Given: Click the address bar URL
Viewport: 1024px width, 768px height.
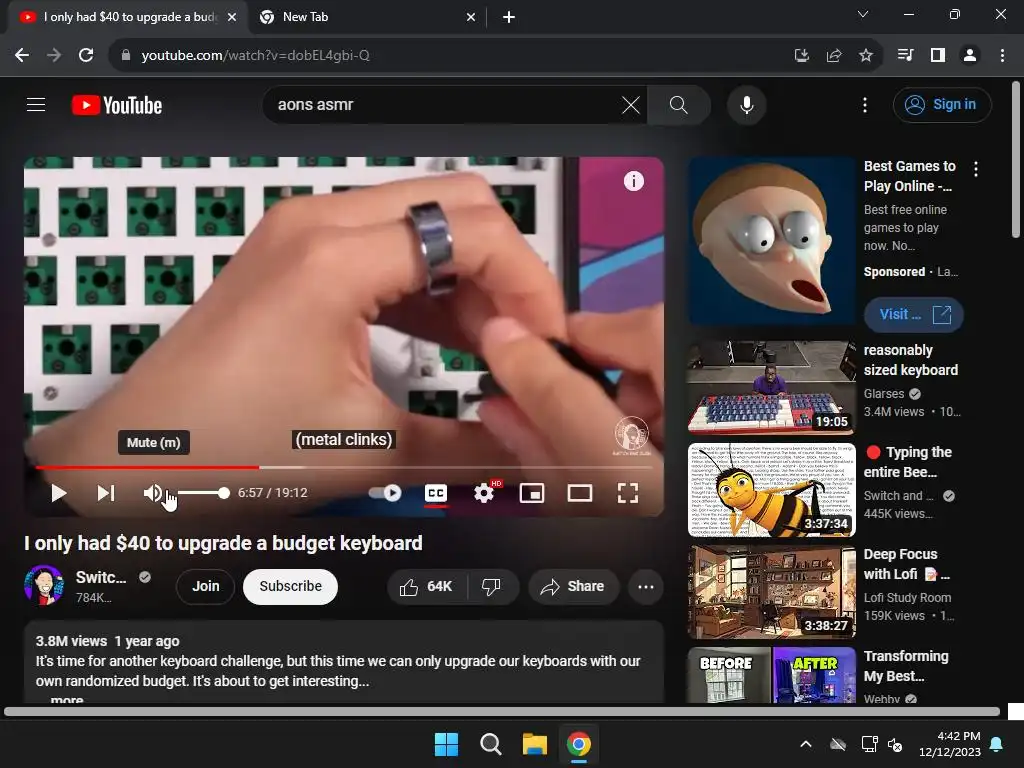Looking at the screenshot, I should point(255,56).
